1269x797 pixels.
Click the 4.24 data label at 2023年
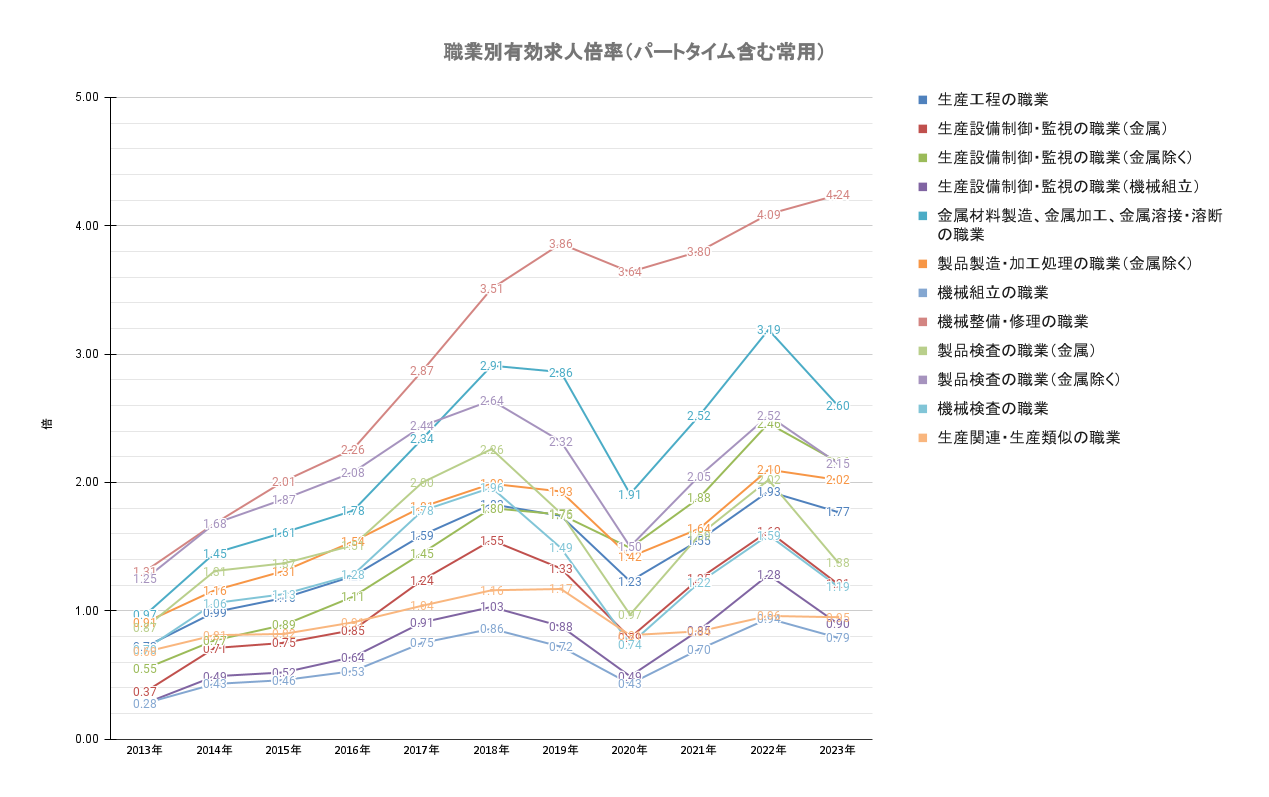pyautogui.click(x=837, y=195)
